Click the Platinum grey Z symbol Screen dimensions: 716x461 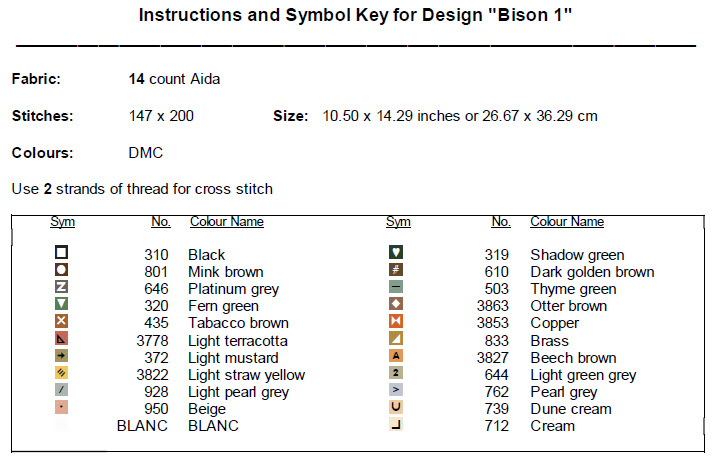coord(61,288)
